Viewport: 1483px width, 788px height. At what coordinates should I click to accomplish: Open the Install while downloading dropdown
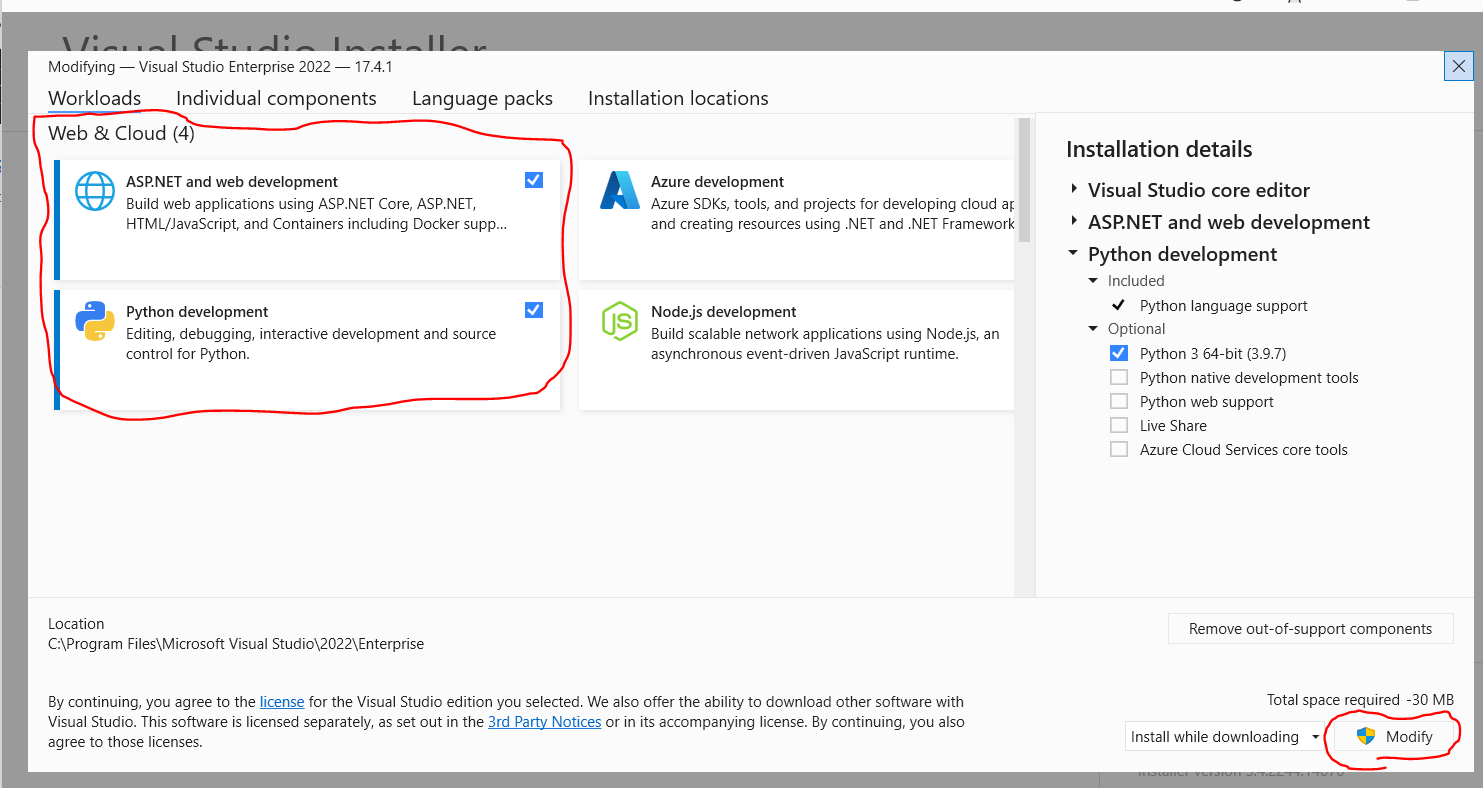tap(1224, 737)
